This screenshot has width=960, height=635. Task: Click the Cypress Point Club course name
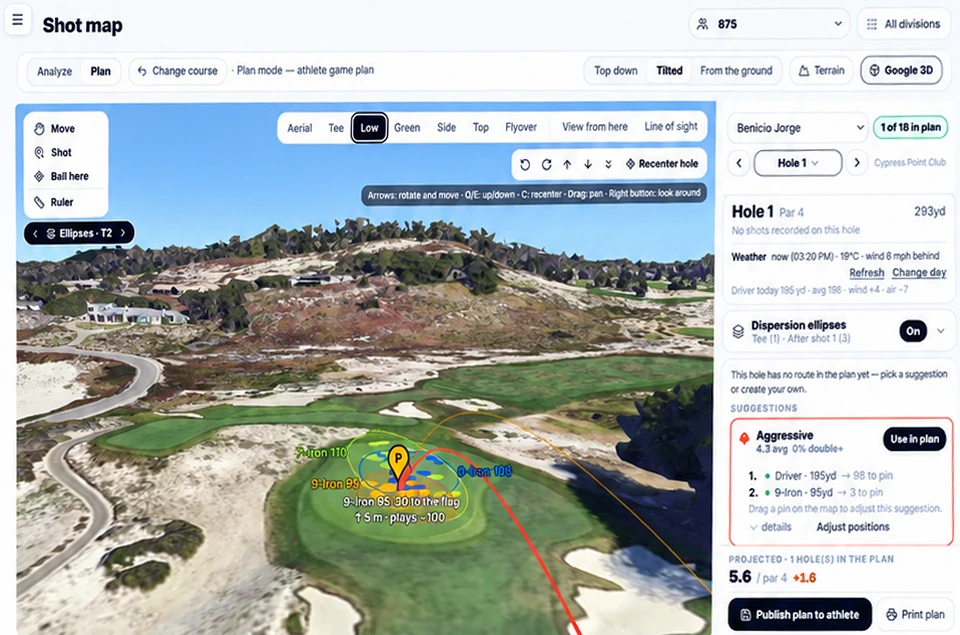910,163
